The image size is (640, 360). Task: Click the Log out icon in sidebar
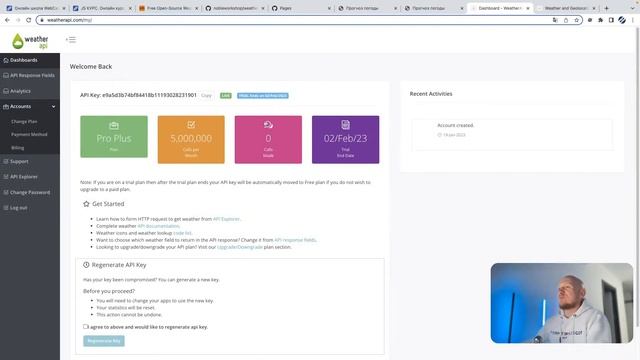click(x=6, y=208)
